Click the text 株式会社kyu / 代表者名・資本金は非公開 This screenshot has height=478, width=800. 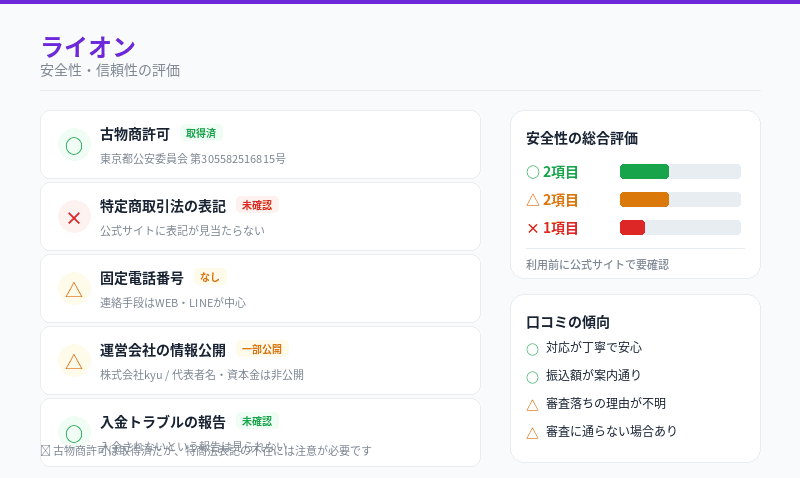click(202, 374)
